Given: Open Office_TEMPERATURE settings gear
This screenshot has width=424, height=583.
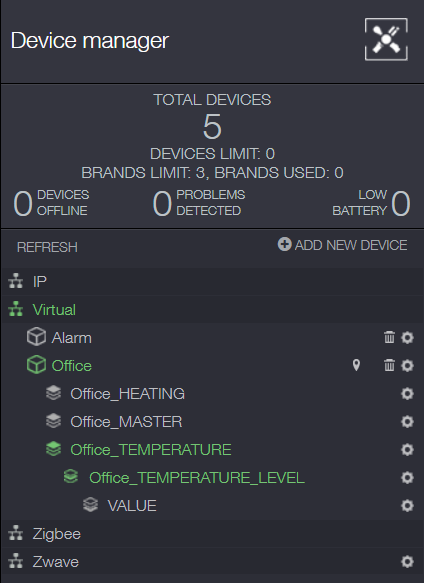Looking at the screenshot, I should pyautogui.click(x=407, y=450).
